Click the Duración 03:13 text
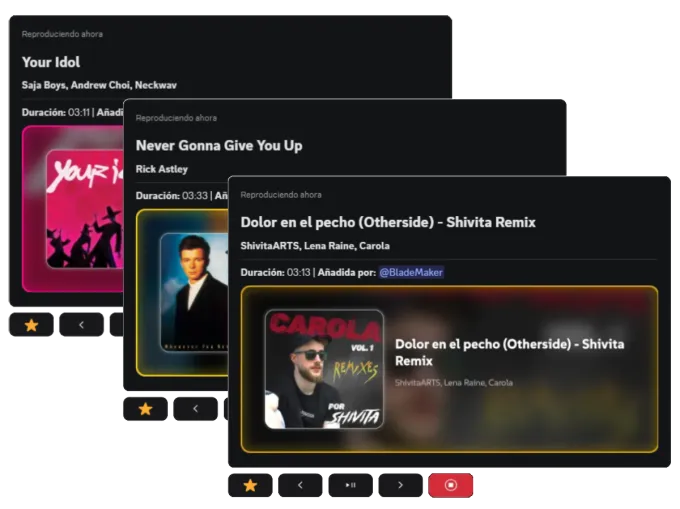This screenshot has height=509, width=680. click(276, 272)
